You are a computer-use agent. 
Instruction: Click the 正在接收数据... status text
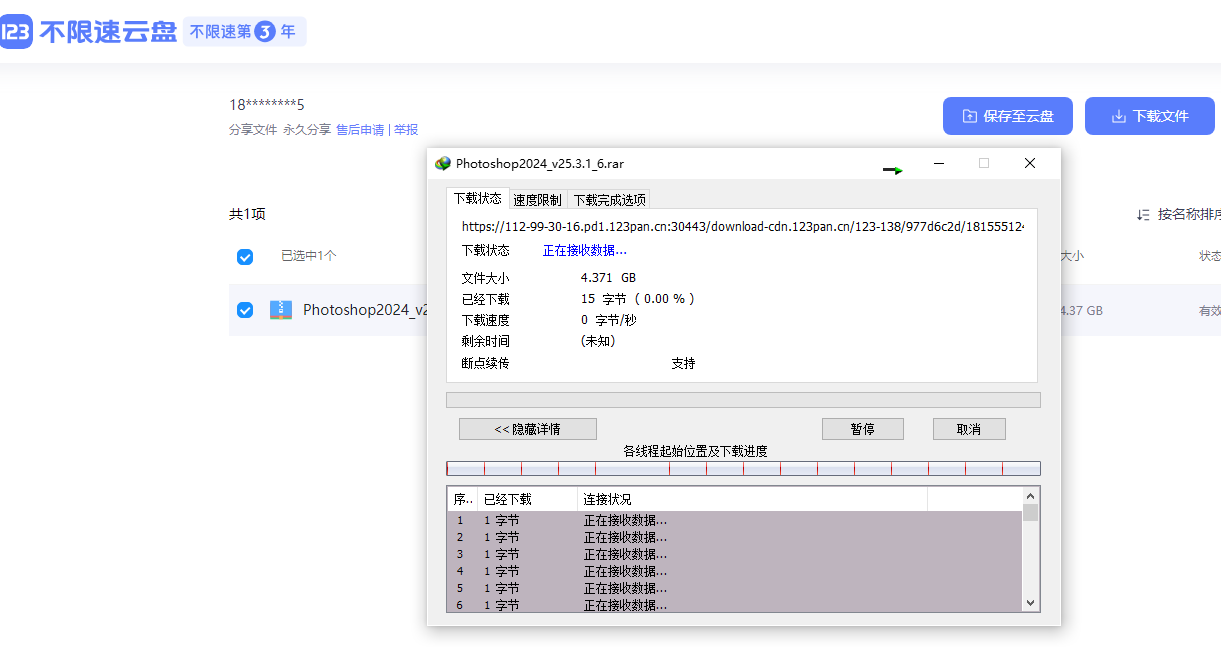585,250
